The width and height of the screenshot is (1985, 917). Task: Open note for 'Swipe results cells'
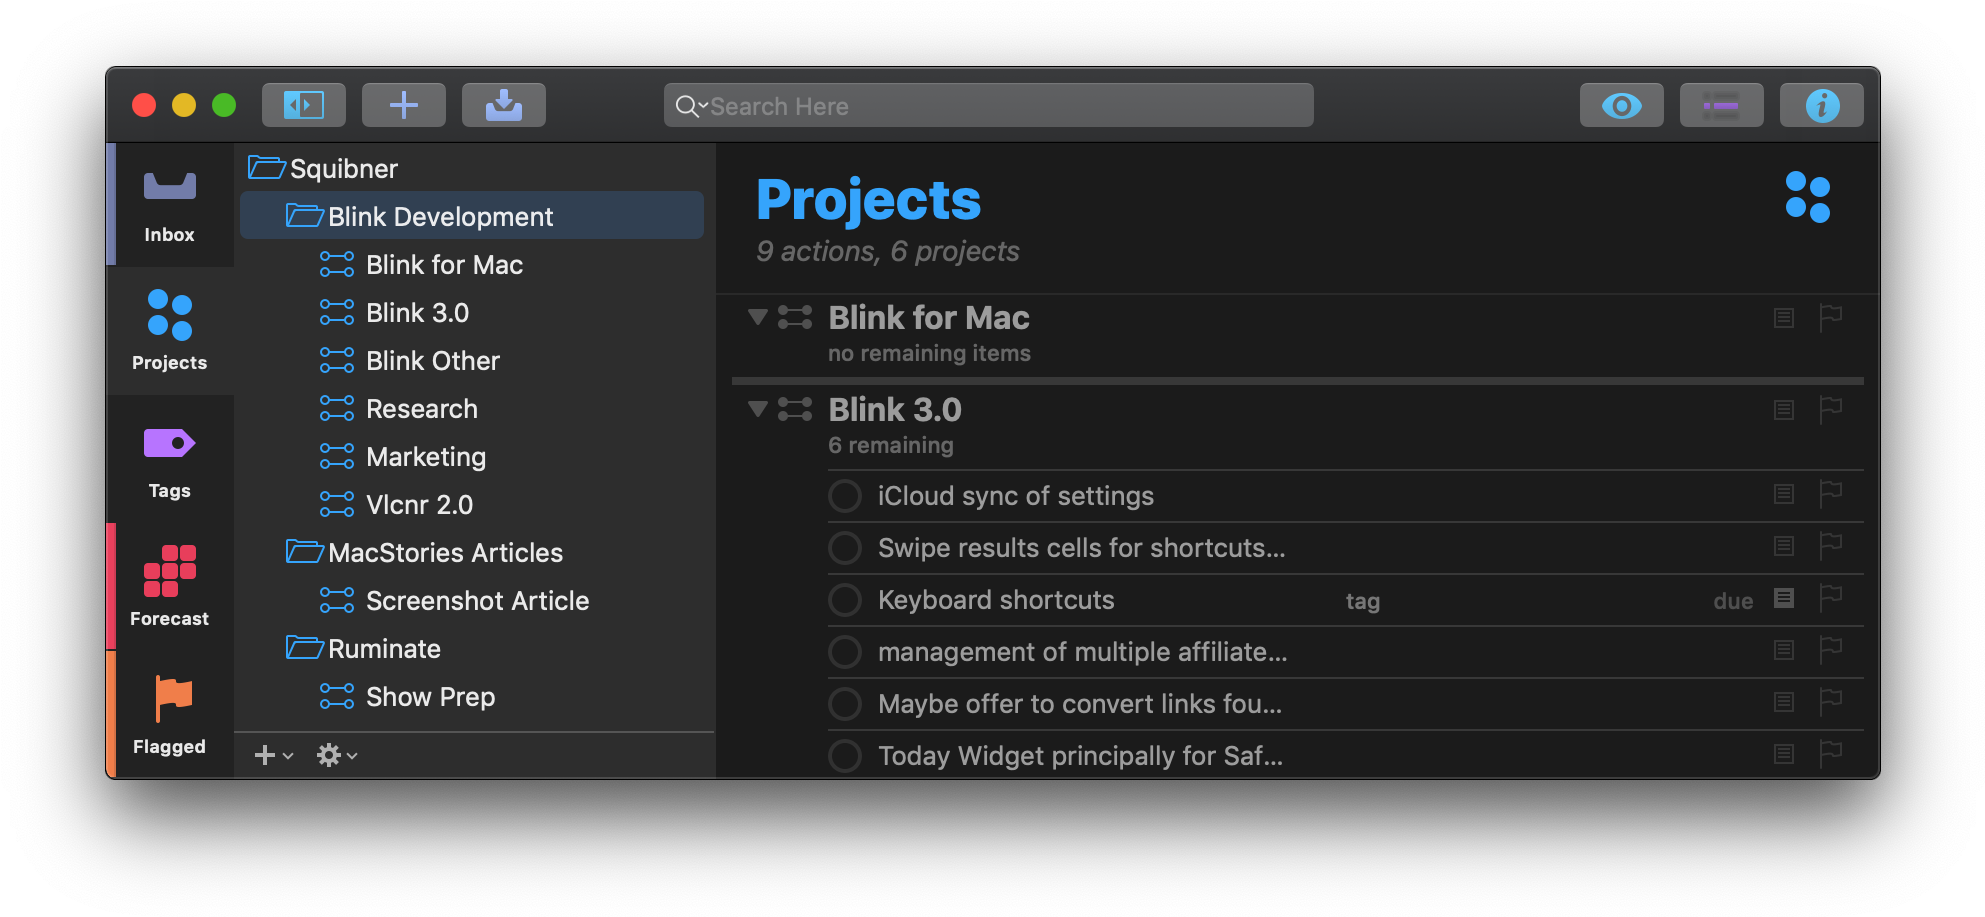[x=1784, y=546]
